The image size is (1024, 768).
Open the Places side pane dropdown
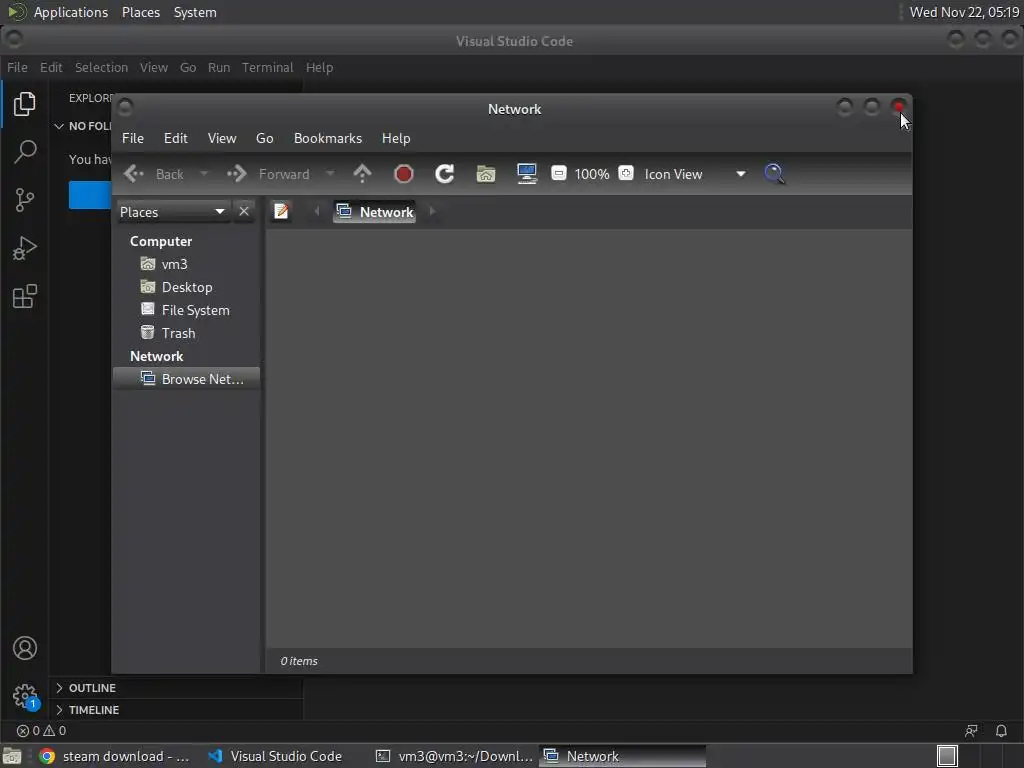[173, 212]
